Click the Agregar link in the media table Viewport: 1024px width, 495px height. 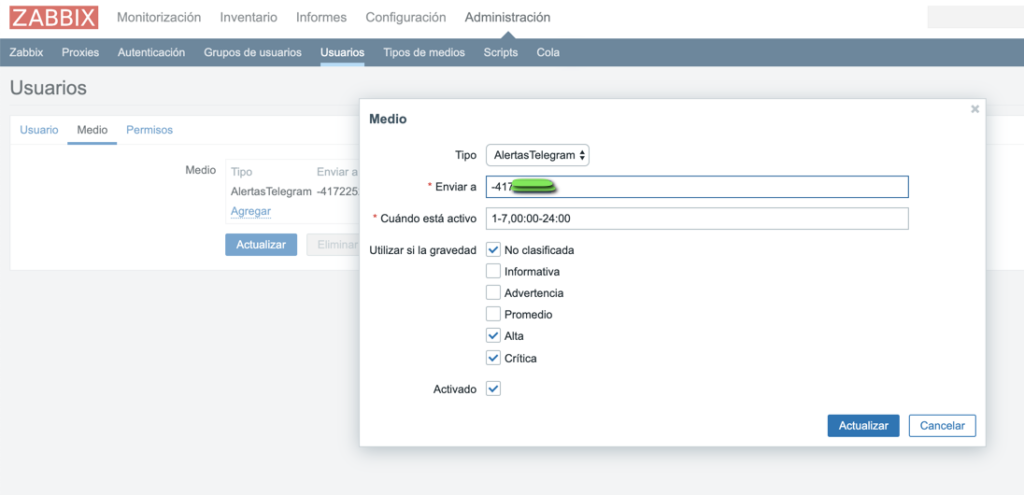(250, 211)
